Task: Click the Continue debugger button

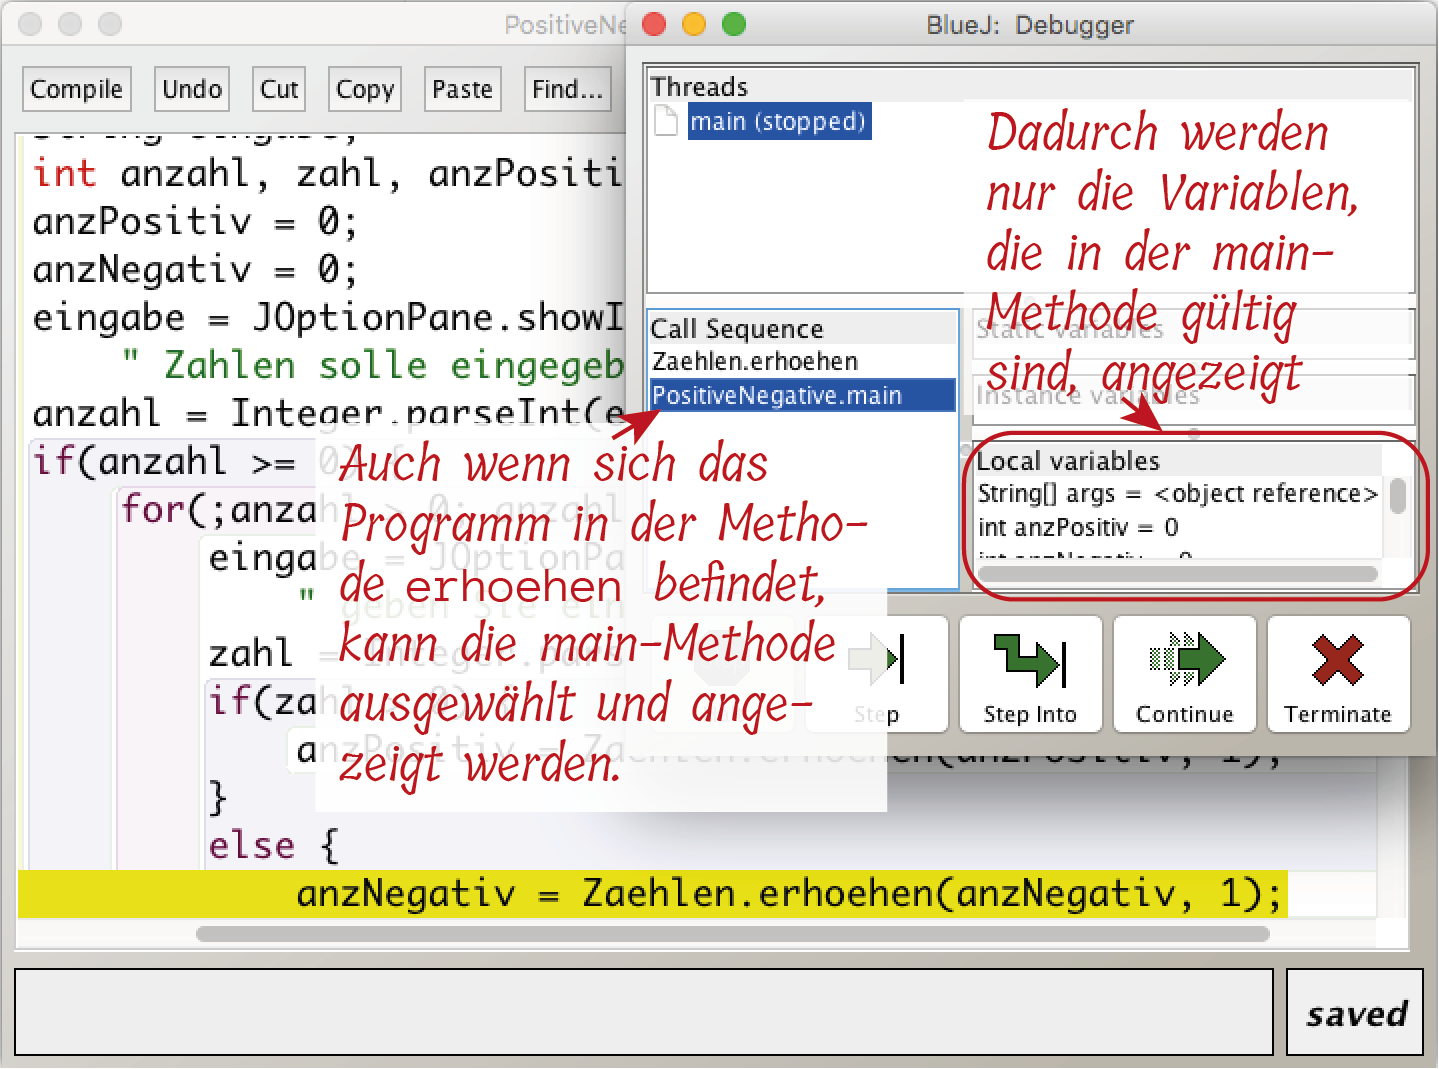Action: (1184, 675)
